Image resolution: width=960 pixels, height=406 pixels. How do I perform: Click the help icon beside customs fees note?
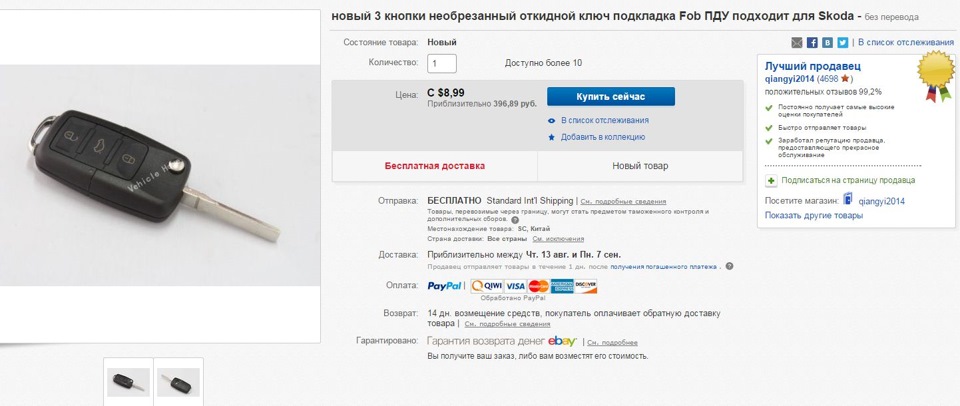tap(515, 220)
